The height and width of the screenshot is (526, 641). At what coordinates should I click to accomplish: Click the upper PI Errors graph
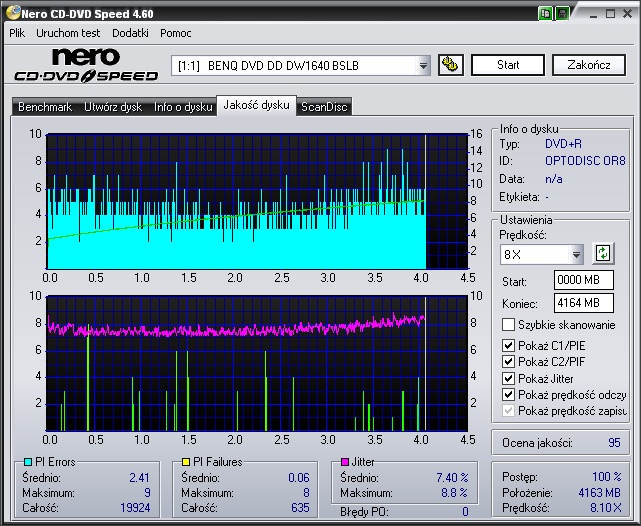[x=257, y=201]
